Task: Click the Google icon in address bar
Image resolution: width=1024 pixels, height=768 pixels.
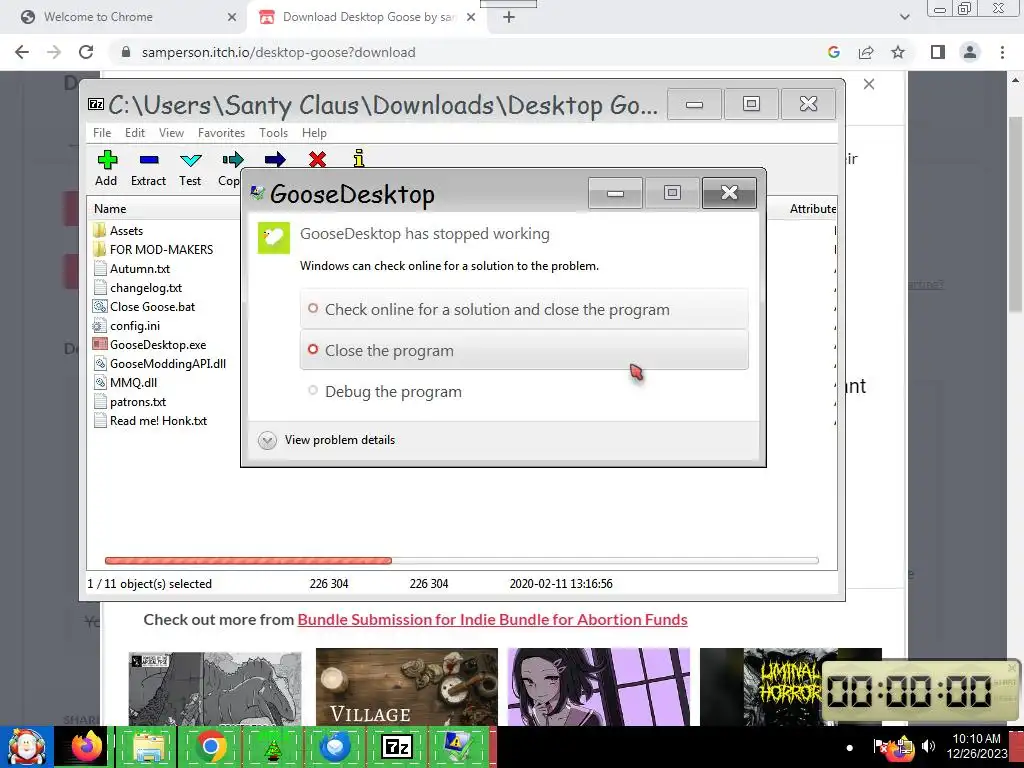Action: click(x=833, y=52)
